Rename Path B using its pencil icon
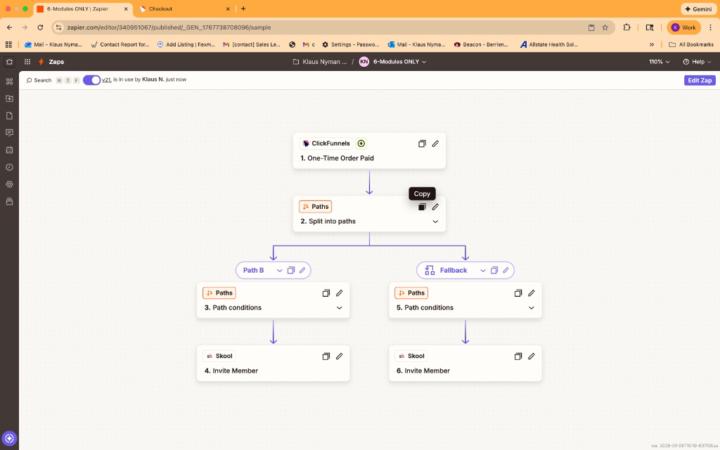The width and height of the screenshot is (720, 450). (x=302, y=270)
